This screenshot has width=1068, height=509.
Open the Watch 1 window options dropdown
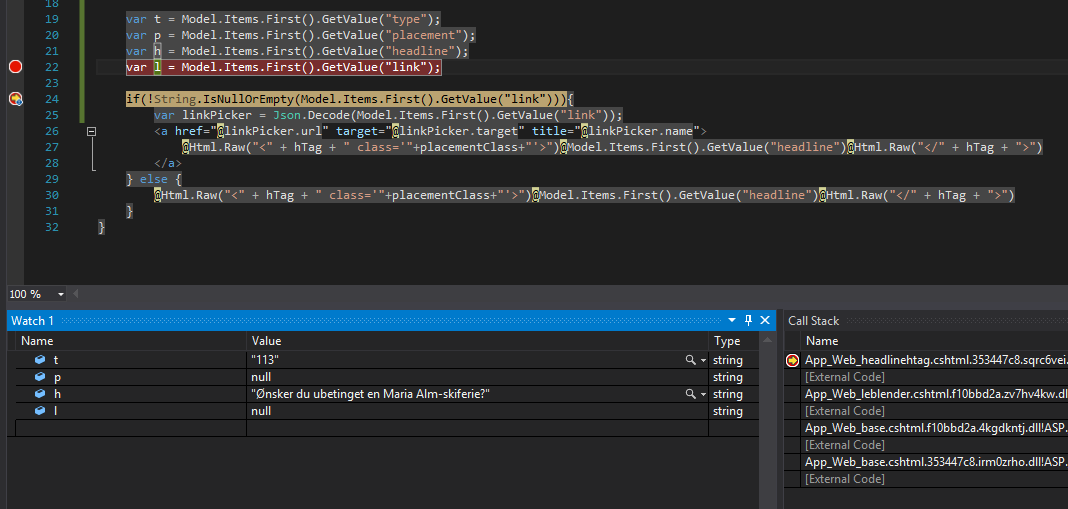(x=732, y=320)
